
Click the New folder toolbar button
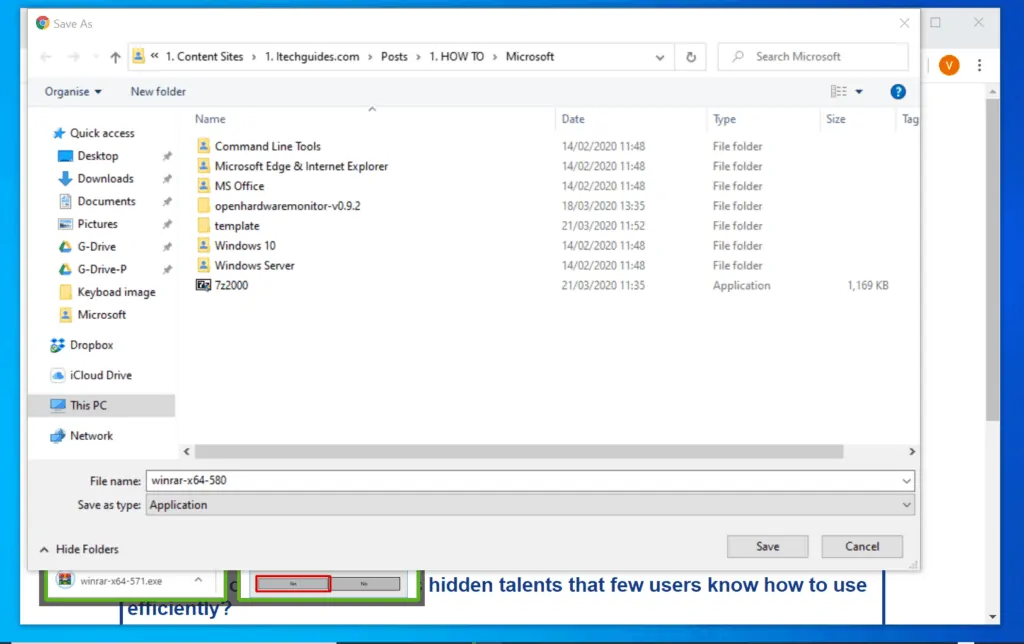158,91
